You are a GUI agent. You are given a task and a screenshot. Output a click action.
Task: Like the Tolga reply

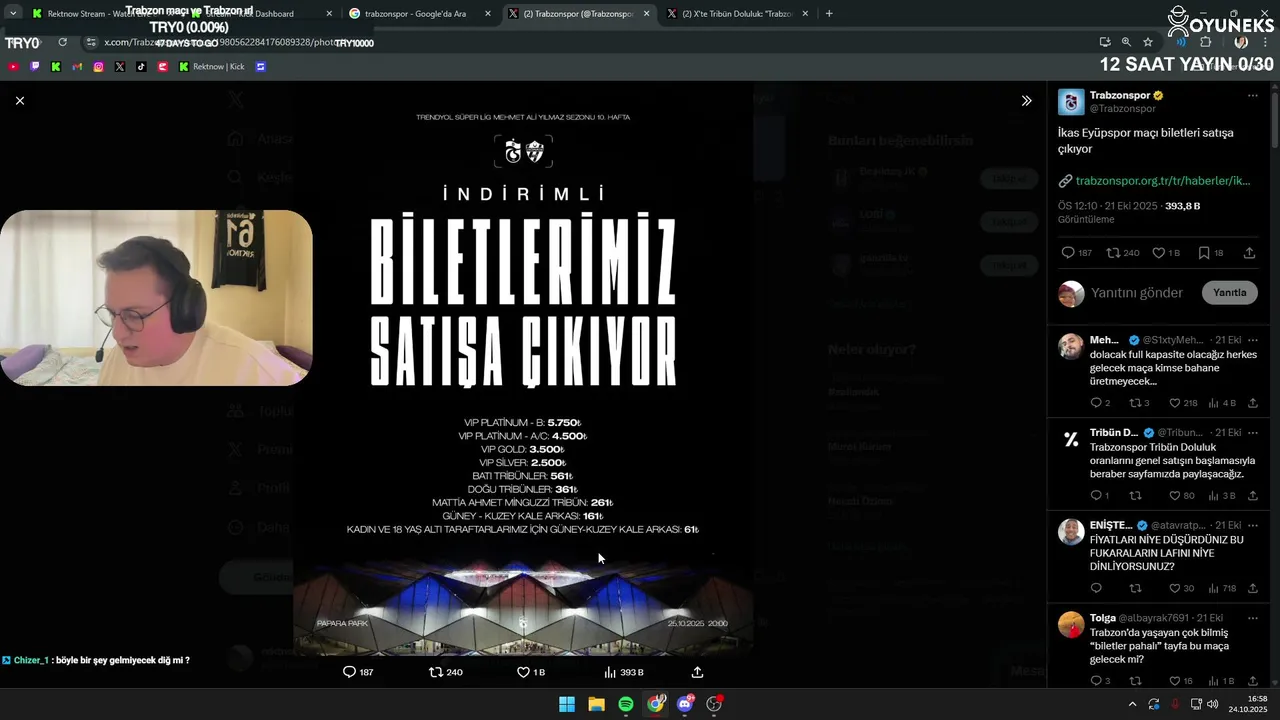1175,681
